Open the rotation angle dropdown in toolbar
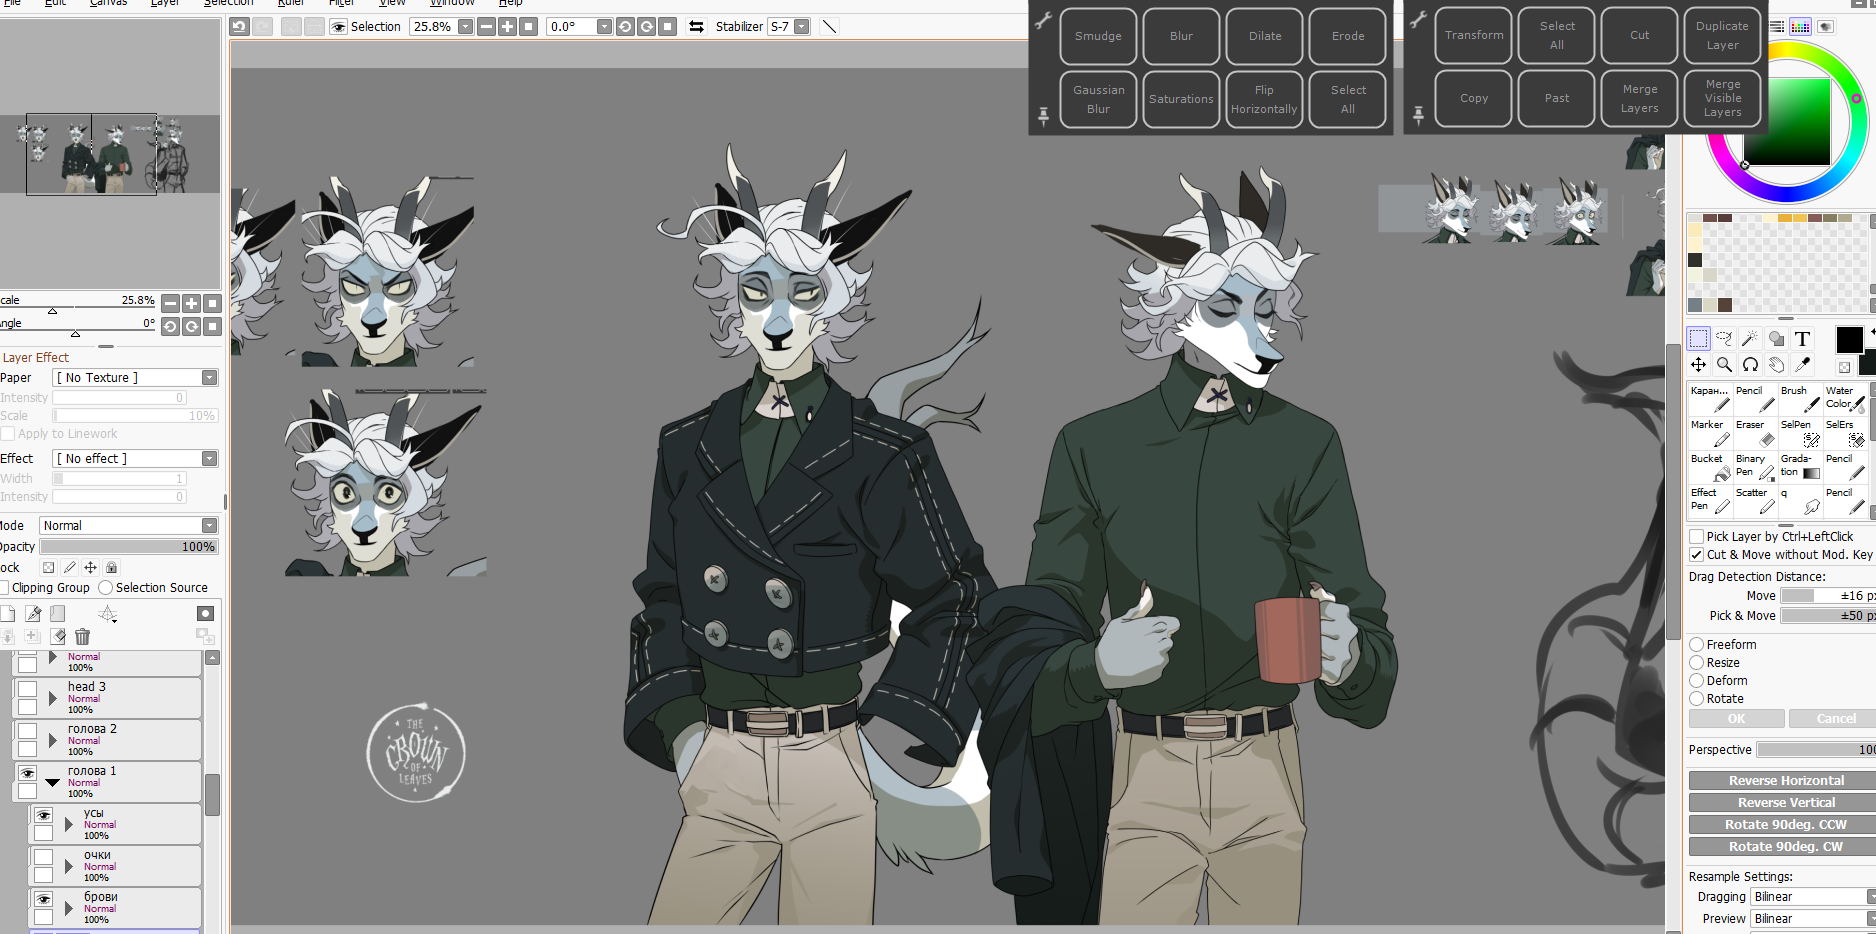Image resolution: width=1876 pixels, height=934 pixels. pos(604,27)
